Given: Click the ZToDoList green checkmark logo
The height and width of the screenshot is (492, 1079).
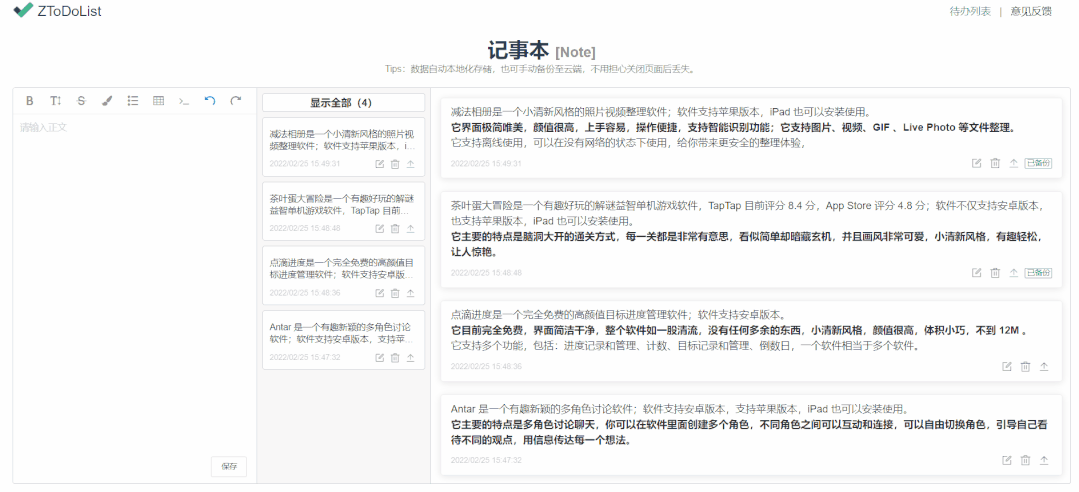Looking at the screenshot, I should coord(23,10).
